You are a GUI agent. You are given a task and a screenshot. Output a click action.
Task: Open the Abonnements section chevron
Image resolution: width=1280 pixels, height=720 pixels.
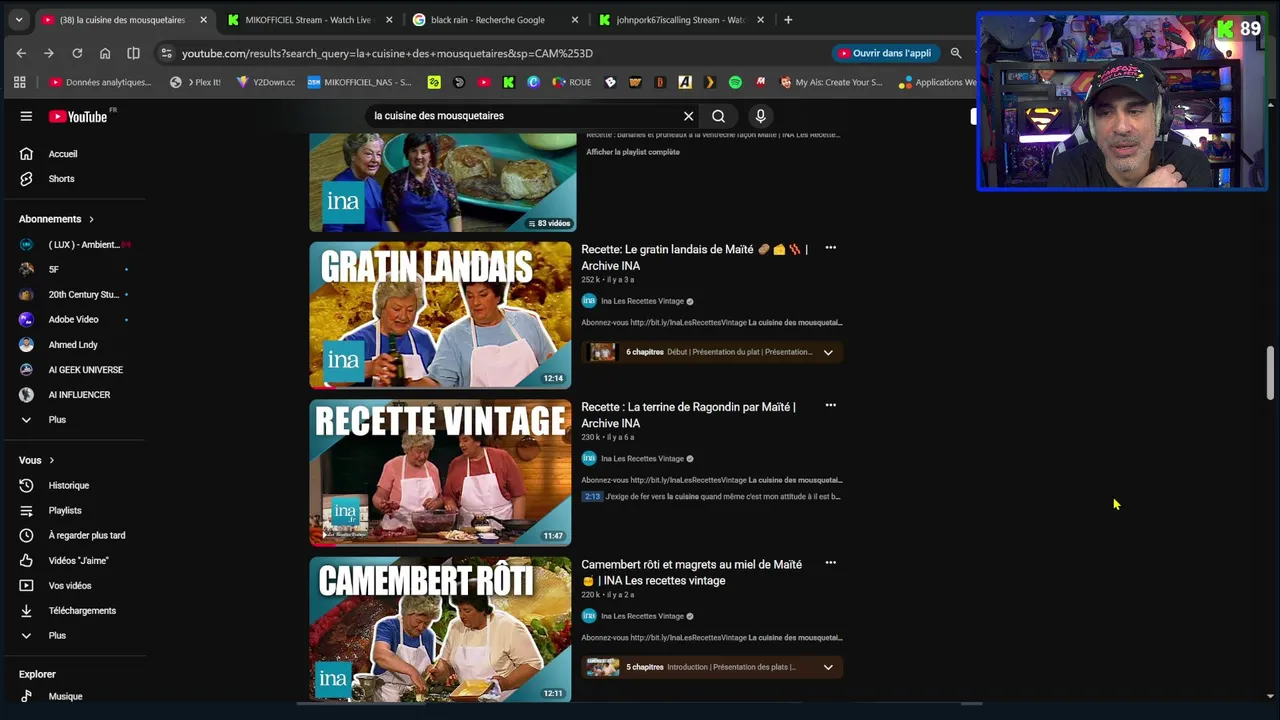[x=91, y=219]
